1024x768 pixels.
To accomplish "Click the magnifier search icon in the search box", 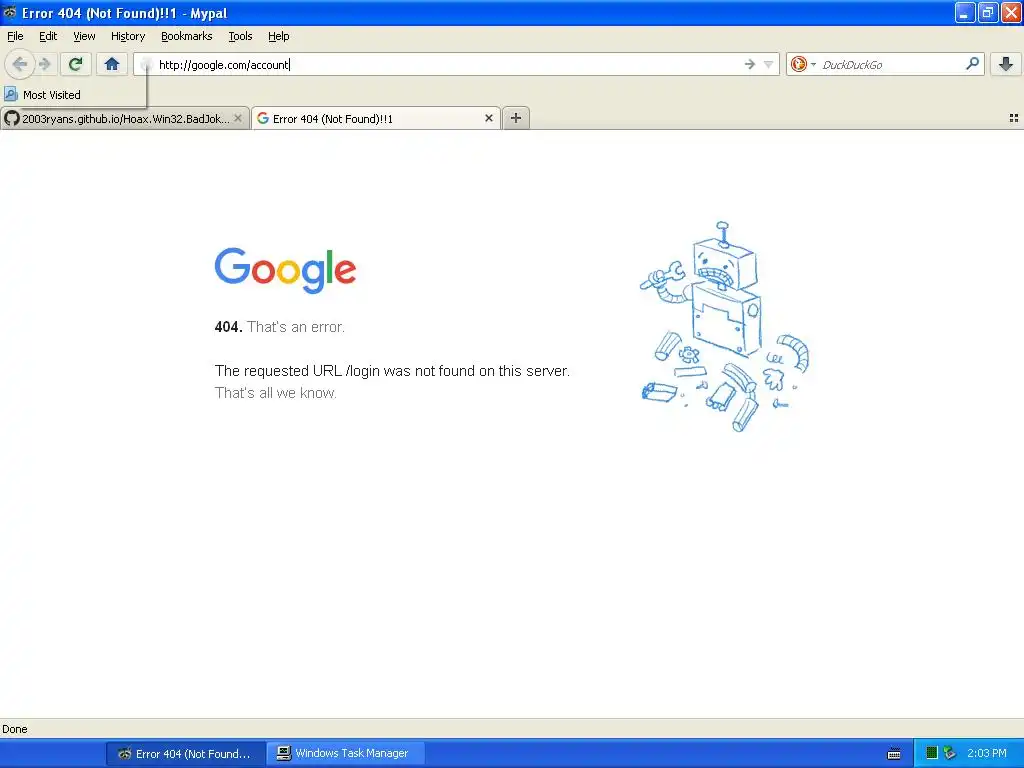I will [972, 63].
